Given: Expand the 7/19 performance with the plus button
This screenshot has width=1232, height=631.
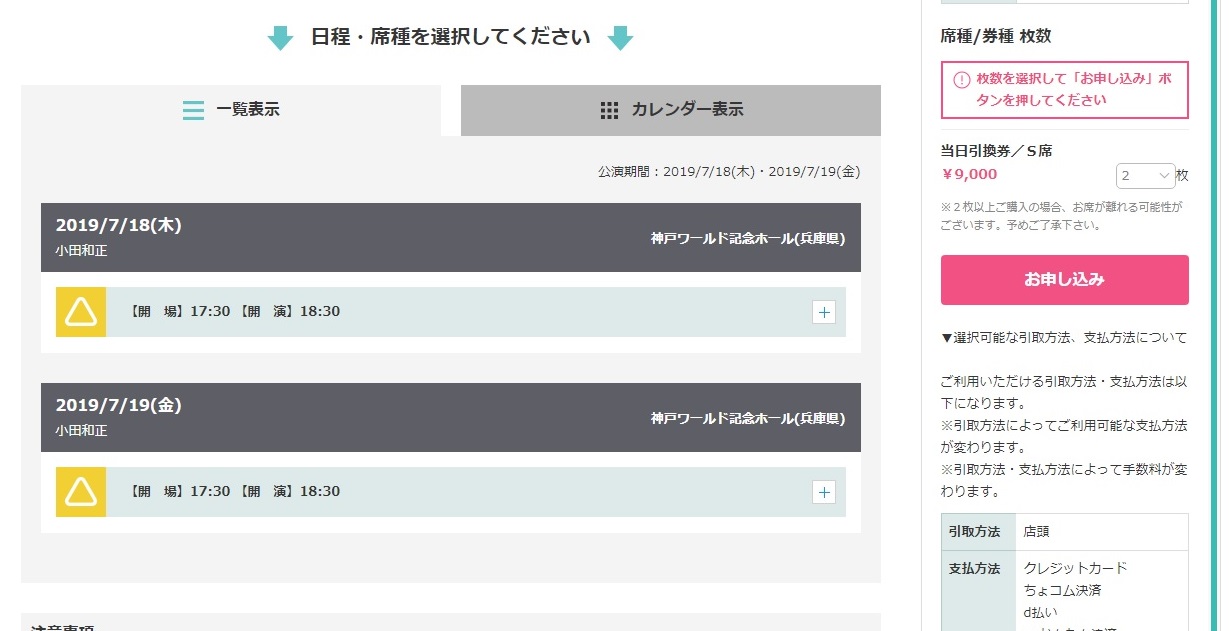Looking at the screenshot, I should click(824, 492).
